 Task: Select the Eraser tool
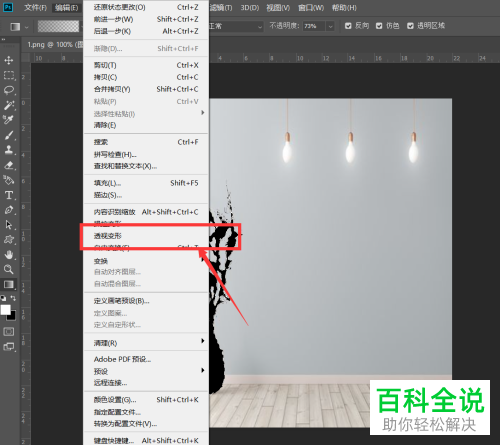[9, 165]
